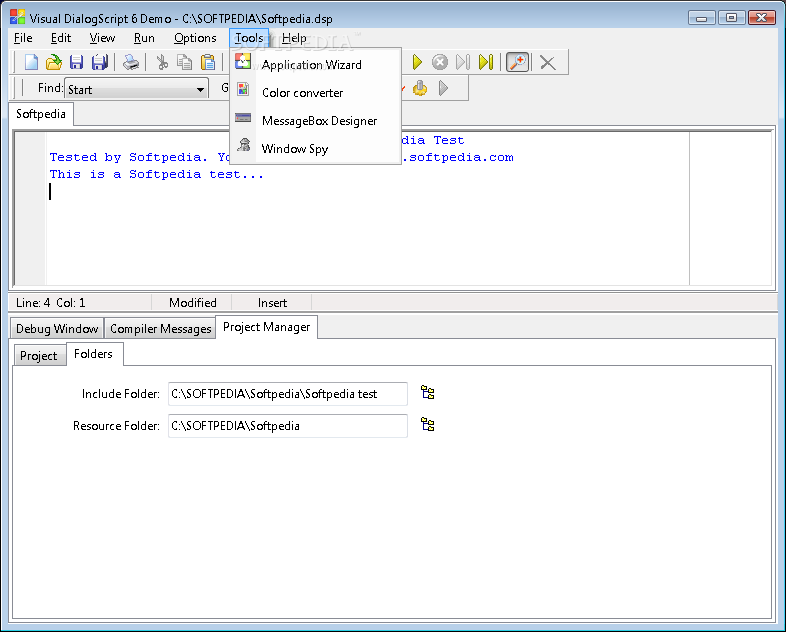The width and height of the screenshot is (786, 632).
Task: Select the Project Manager tab
Action: [x=267, y=327]
